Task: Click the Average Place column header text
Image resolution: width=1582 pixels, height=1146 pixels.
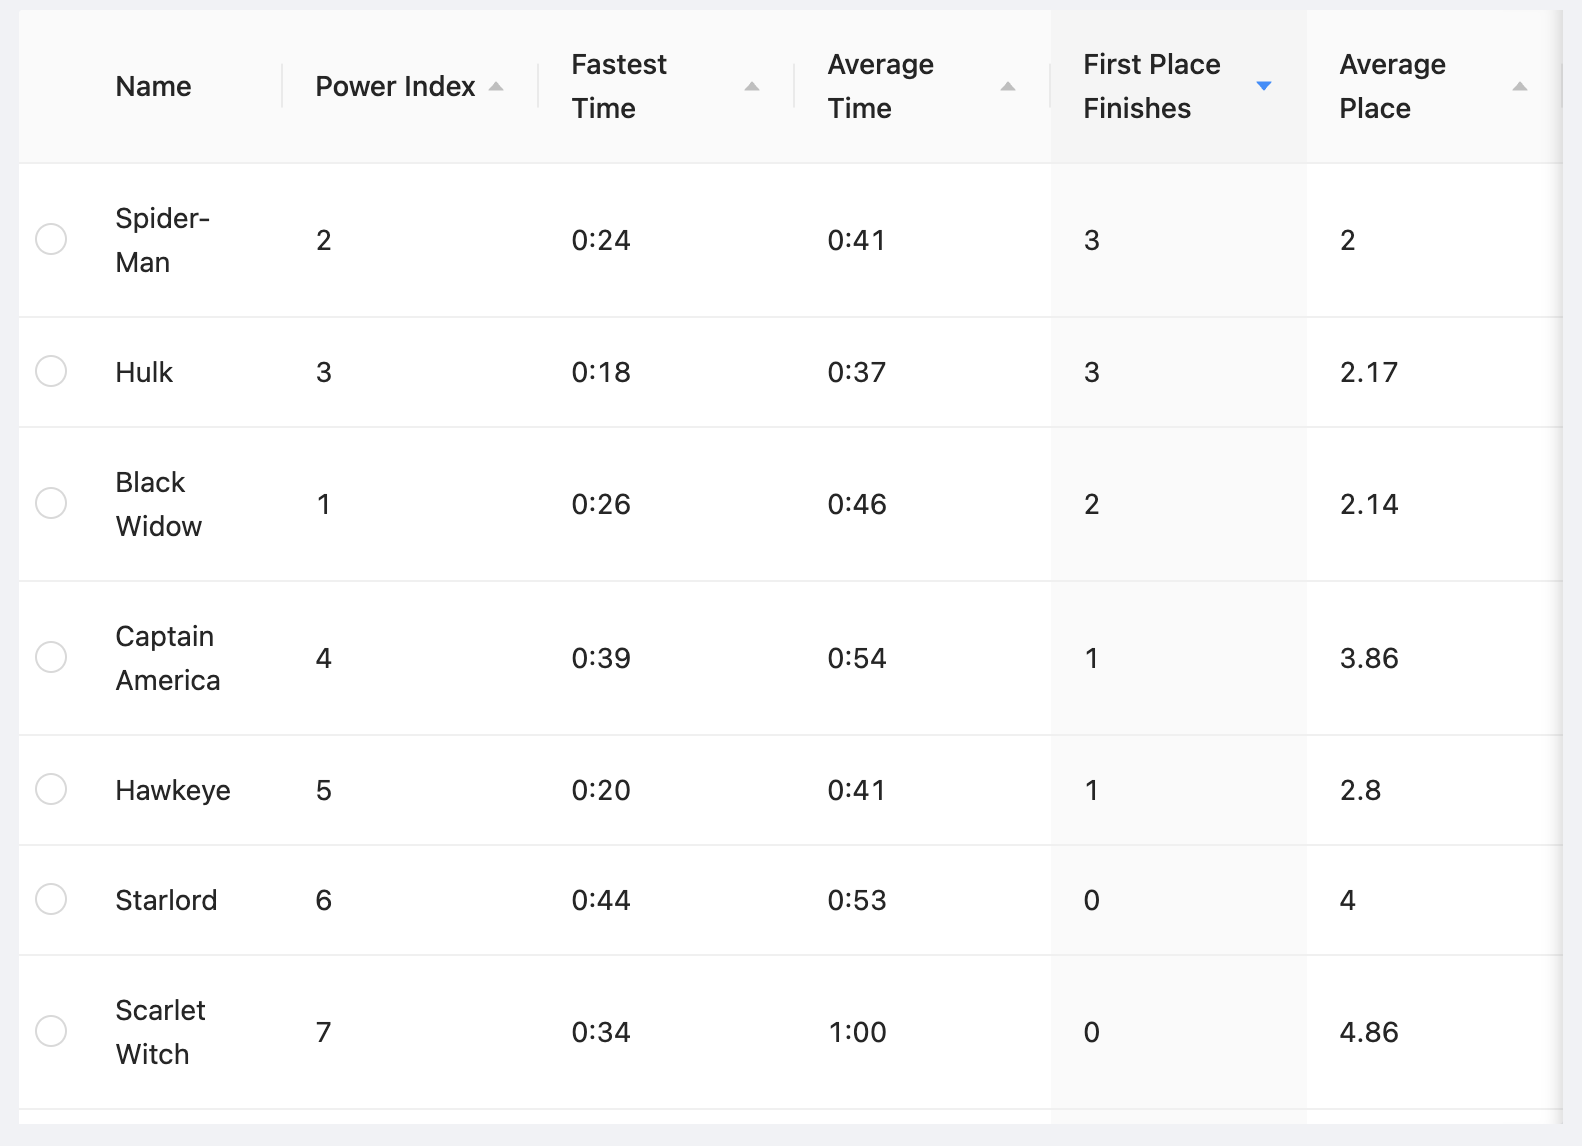Action: pos(1392,86)
